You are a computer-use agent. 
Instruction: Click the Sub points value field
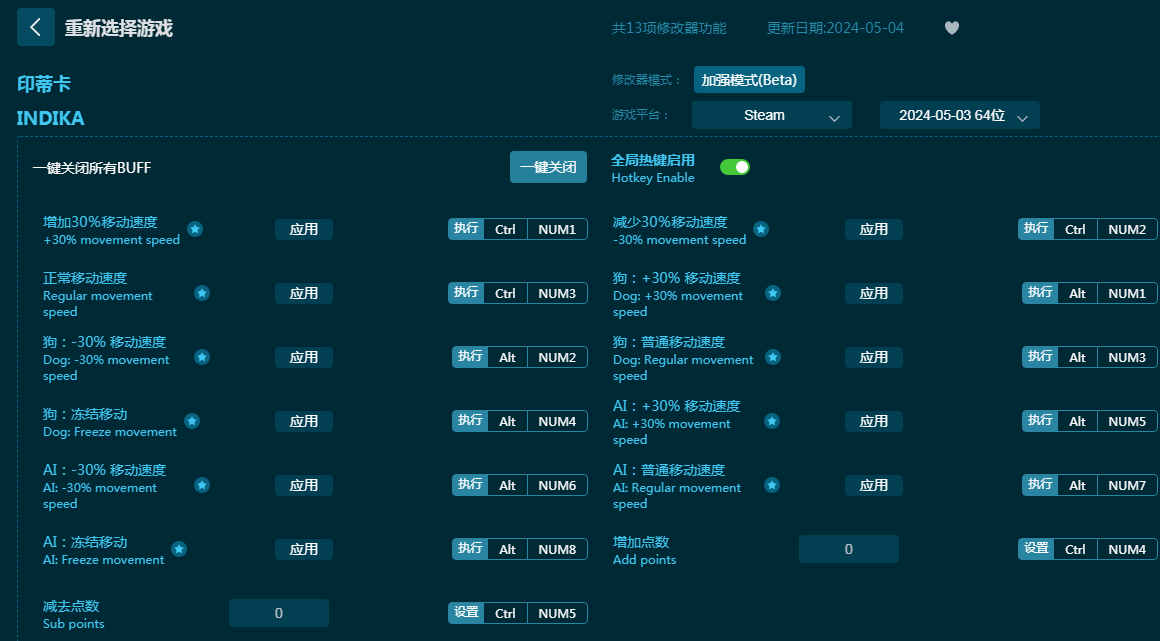[x=279, y=613]
